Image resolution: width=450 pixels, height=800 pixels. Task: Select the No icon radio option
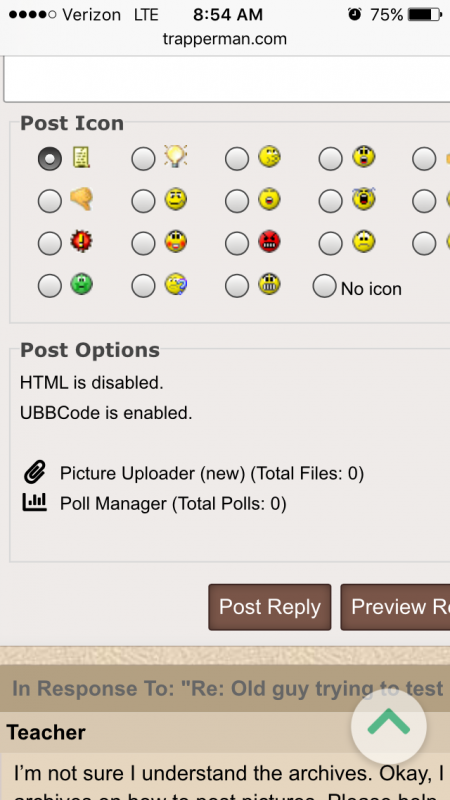[x=324, y=286]
